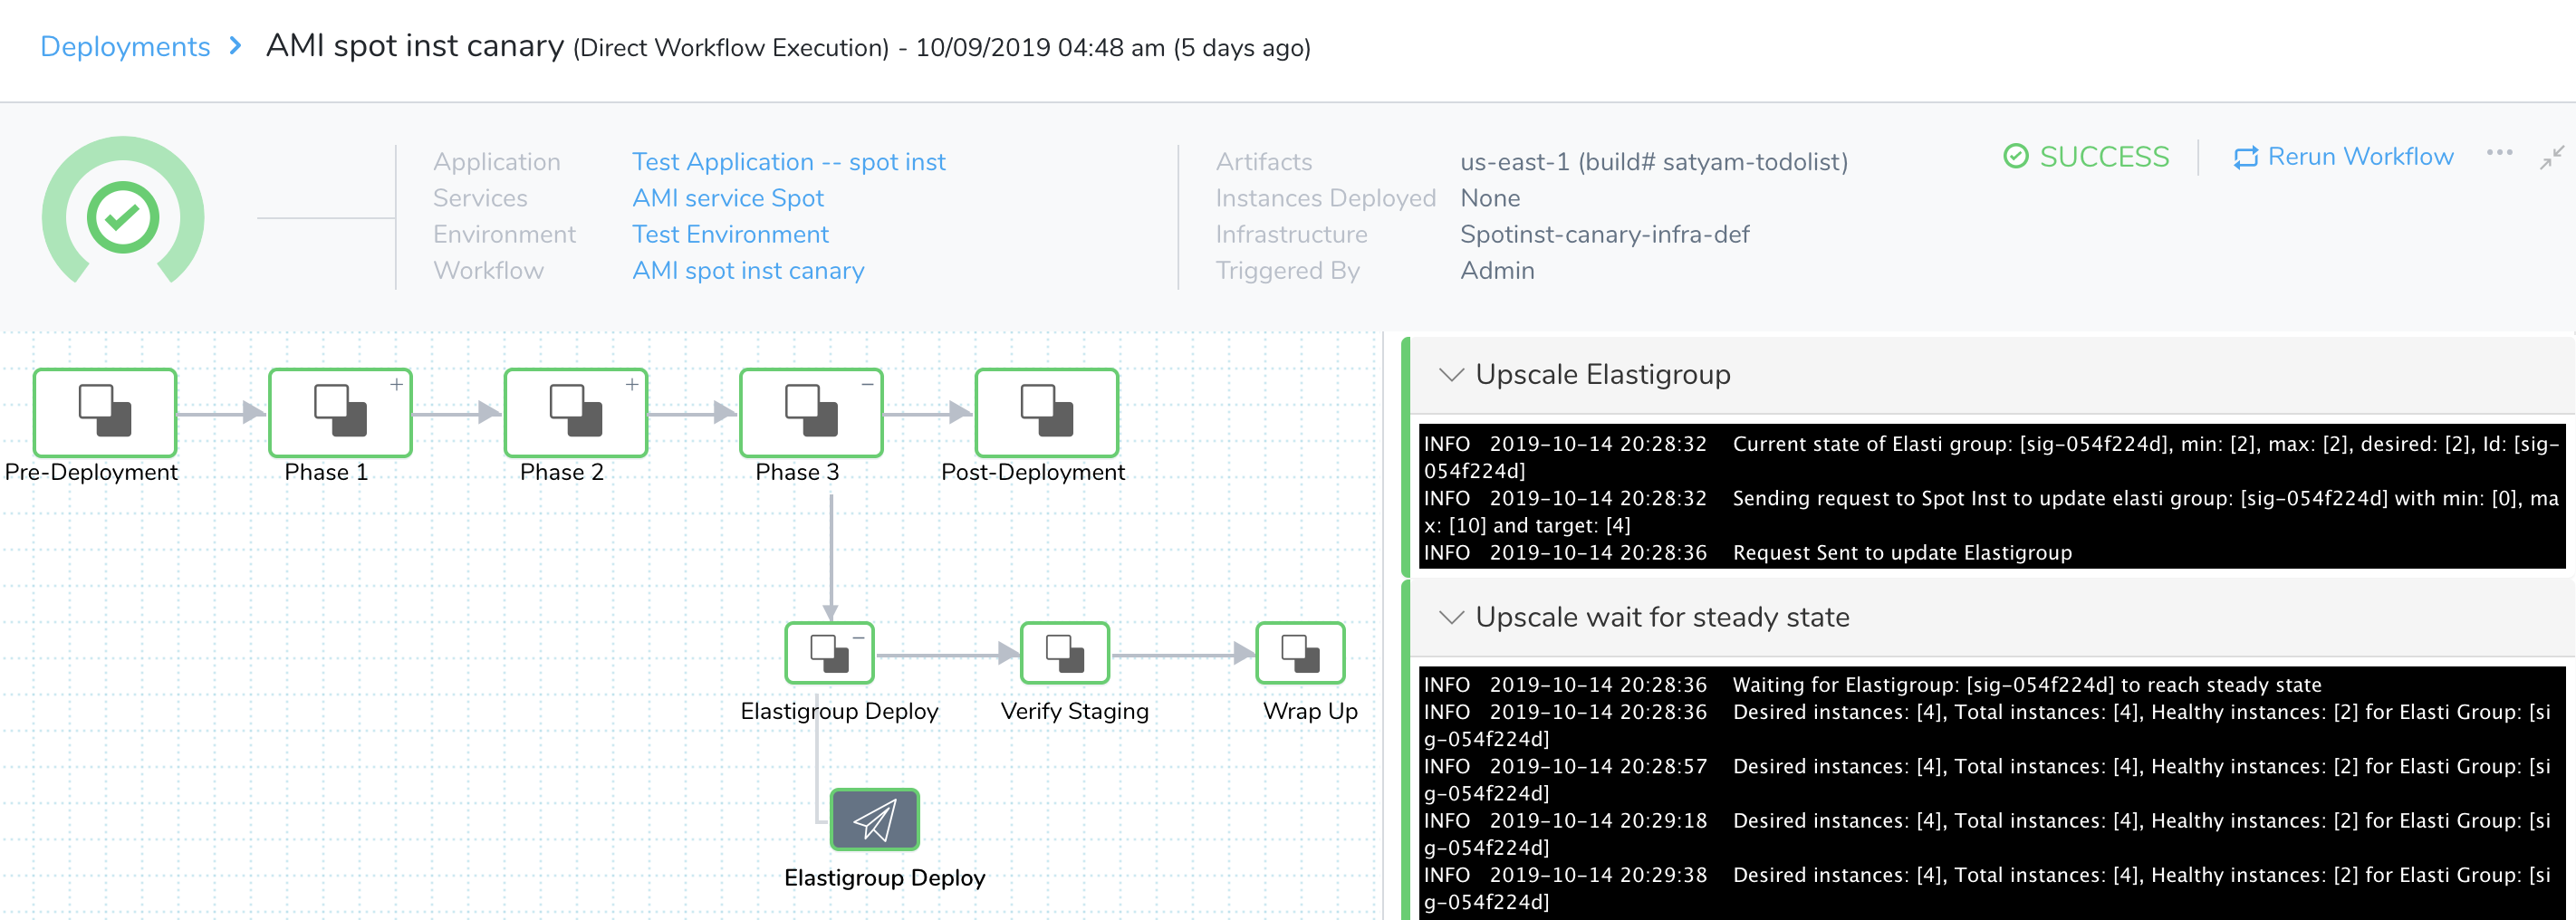Collapse the Upscale Elastigroup log section
The width and height of the screenshot is (2576, 920).
(x=1451, y=375)
